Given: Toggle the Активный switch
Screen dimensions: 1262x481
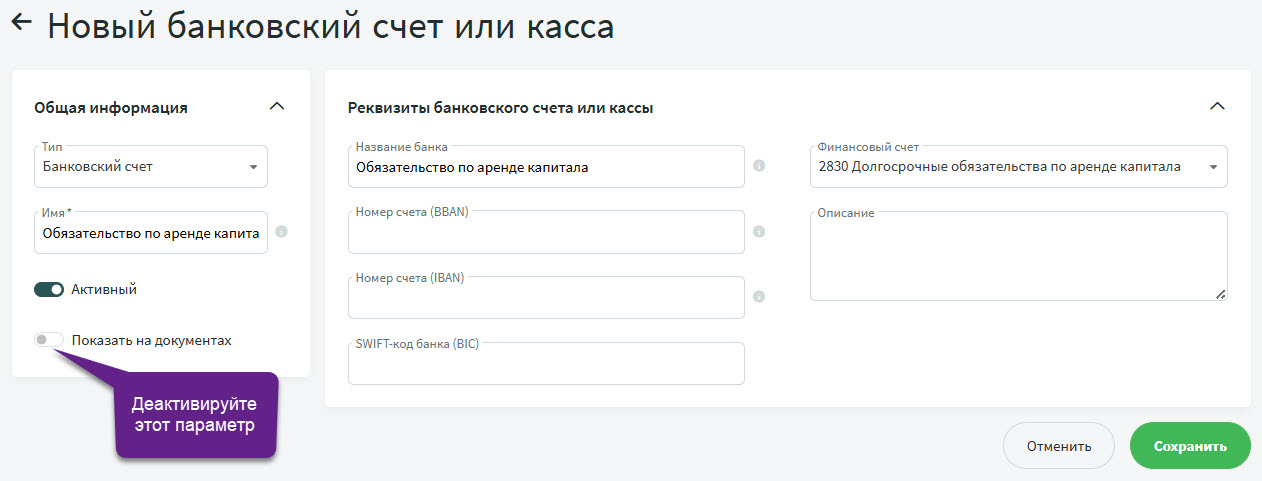Looking at the screenshot, I should coord(49,289).
